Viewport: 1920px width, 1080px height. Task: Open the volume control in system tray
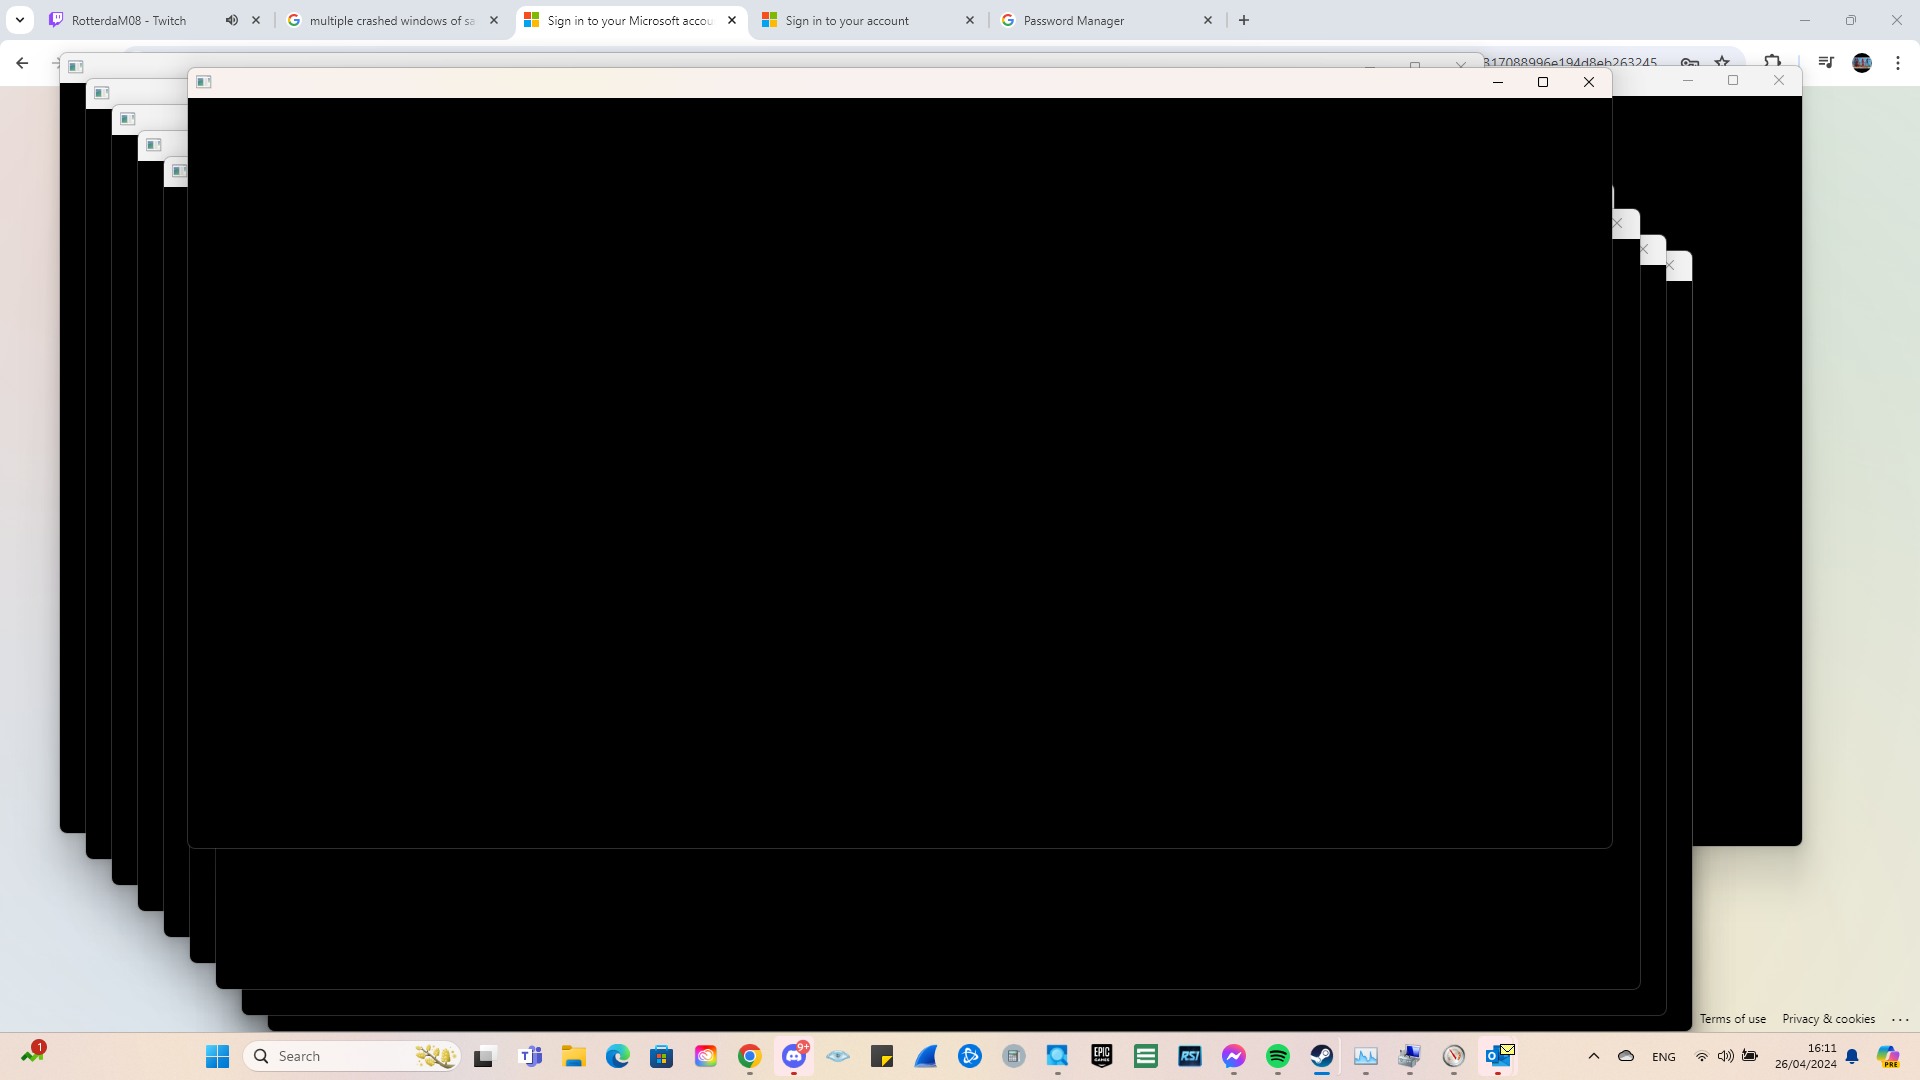point(1725,1056)
